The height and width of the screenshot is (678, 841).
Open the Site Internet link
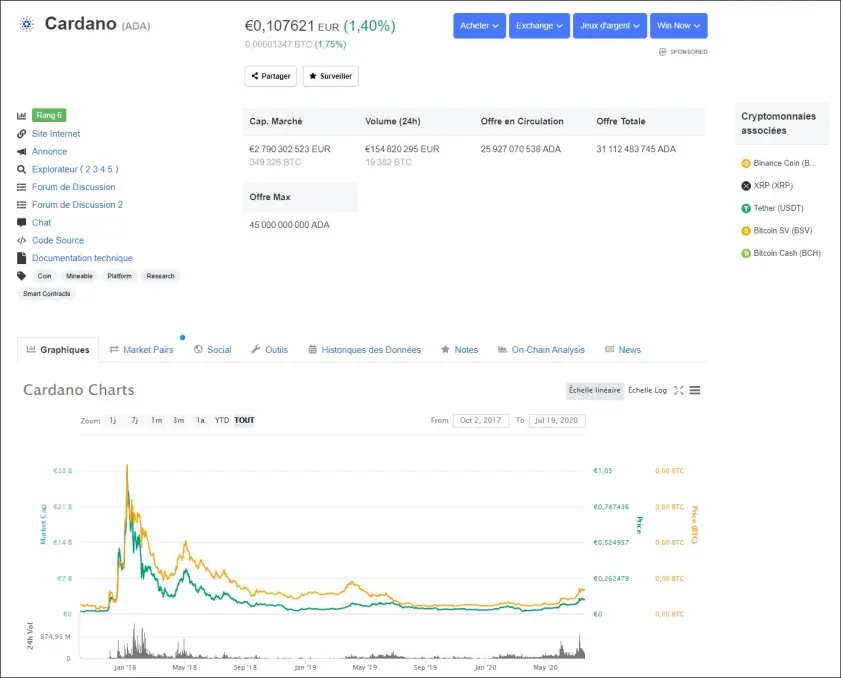[x=56, y=134]
